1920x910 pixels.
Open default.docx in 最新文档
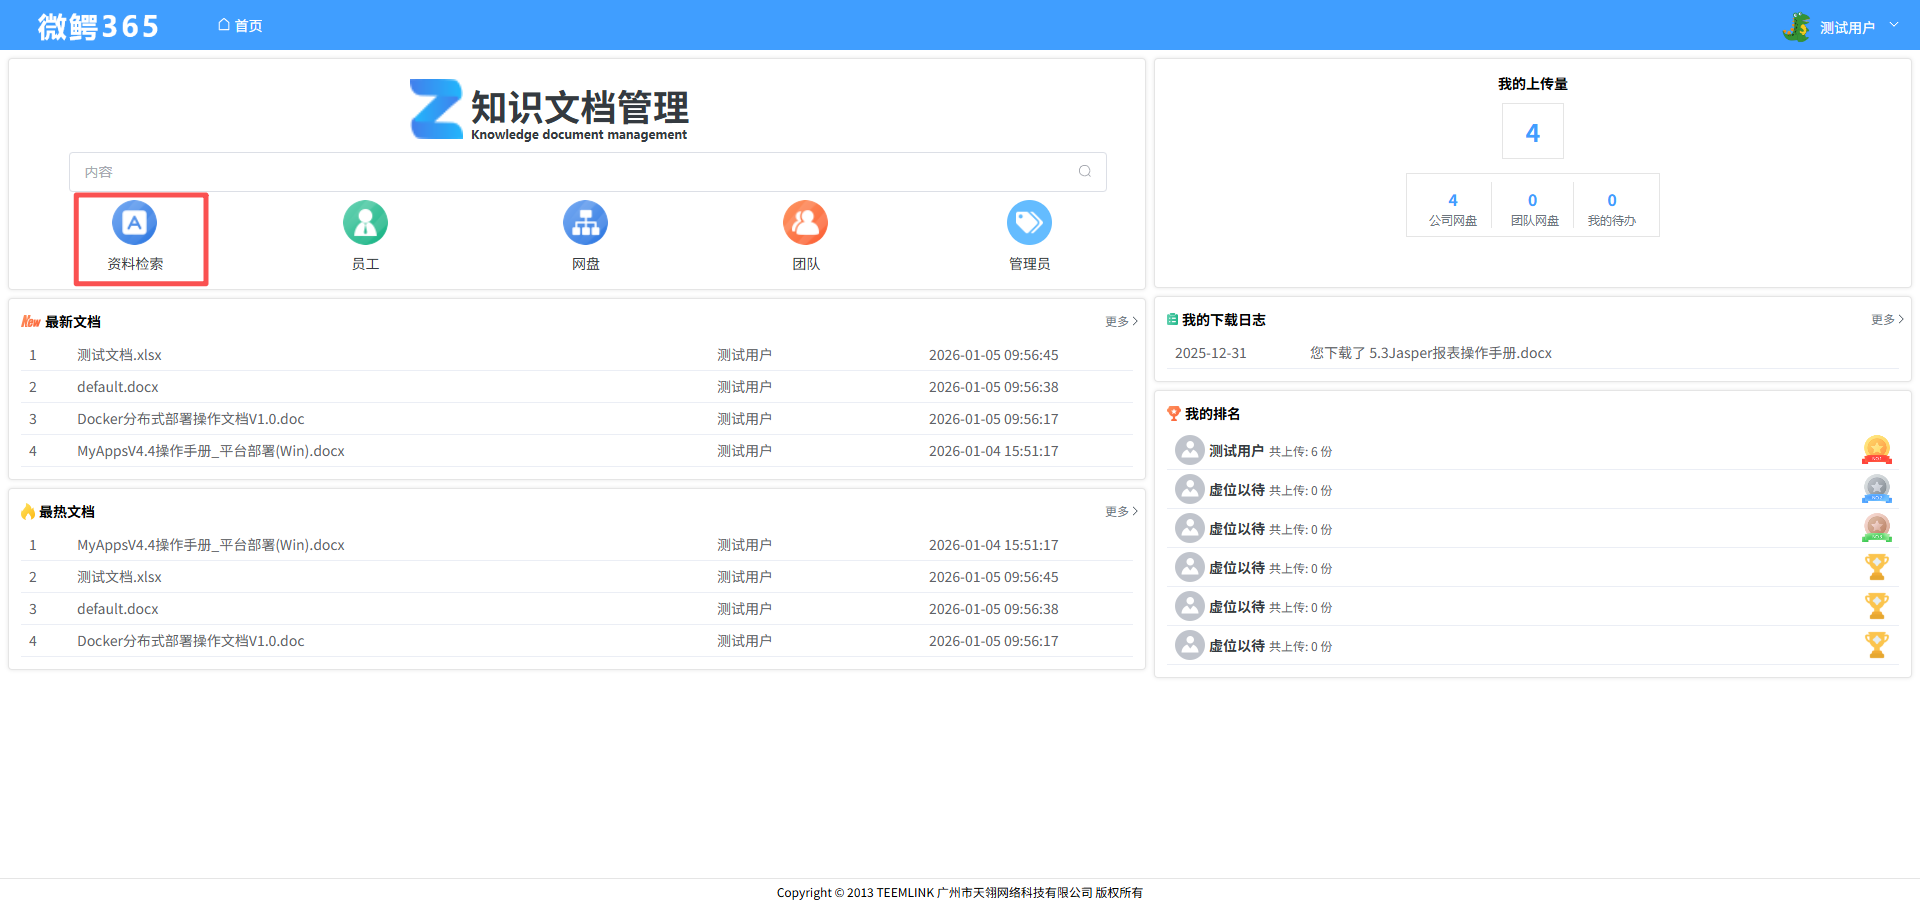(x=118, y=387)
